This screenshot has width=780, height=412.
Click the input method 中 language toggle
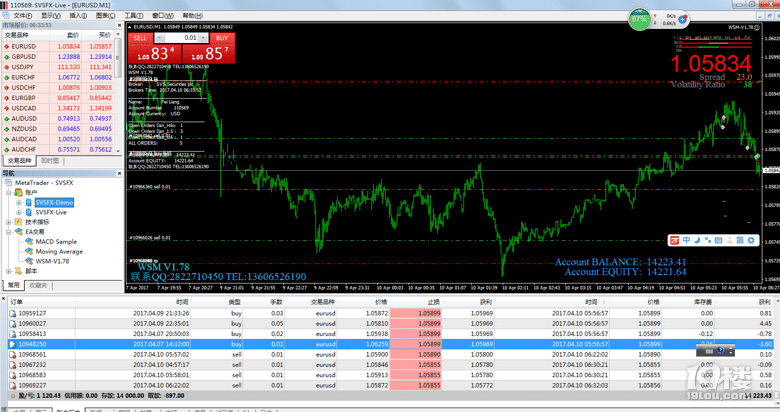(686, 240)
